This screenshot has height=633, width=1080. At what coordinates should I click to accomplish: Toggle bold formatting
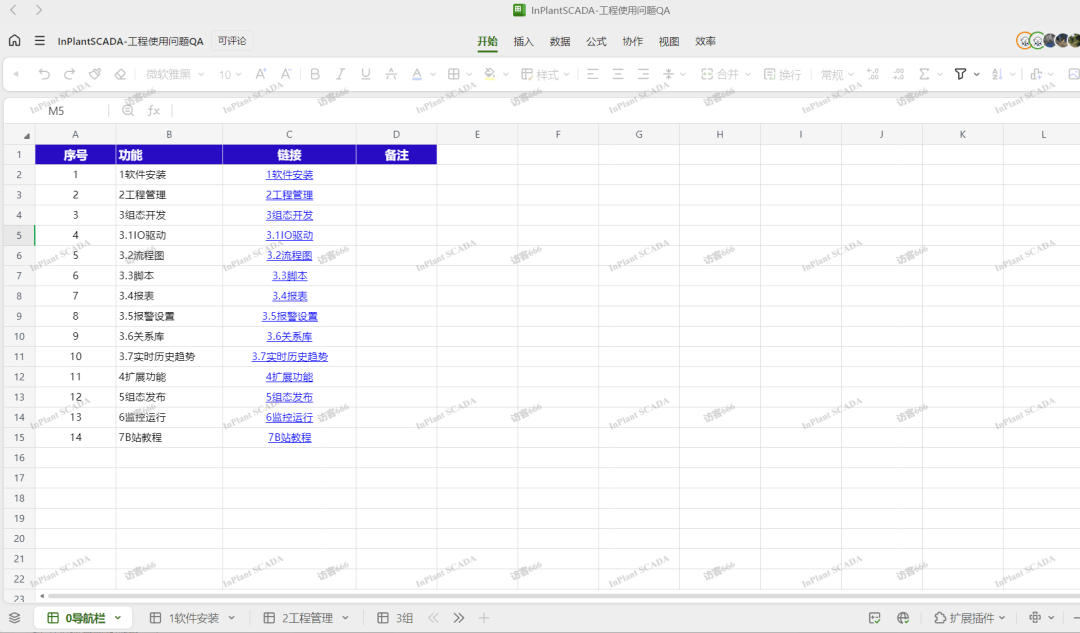(x=315, y=74)
